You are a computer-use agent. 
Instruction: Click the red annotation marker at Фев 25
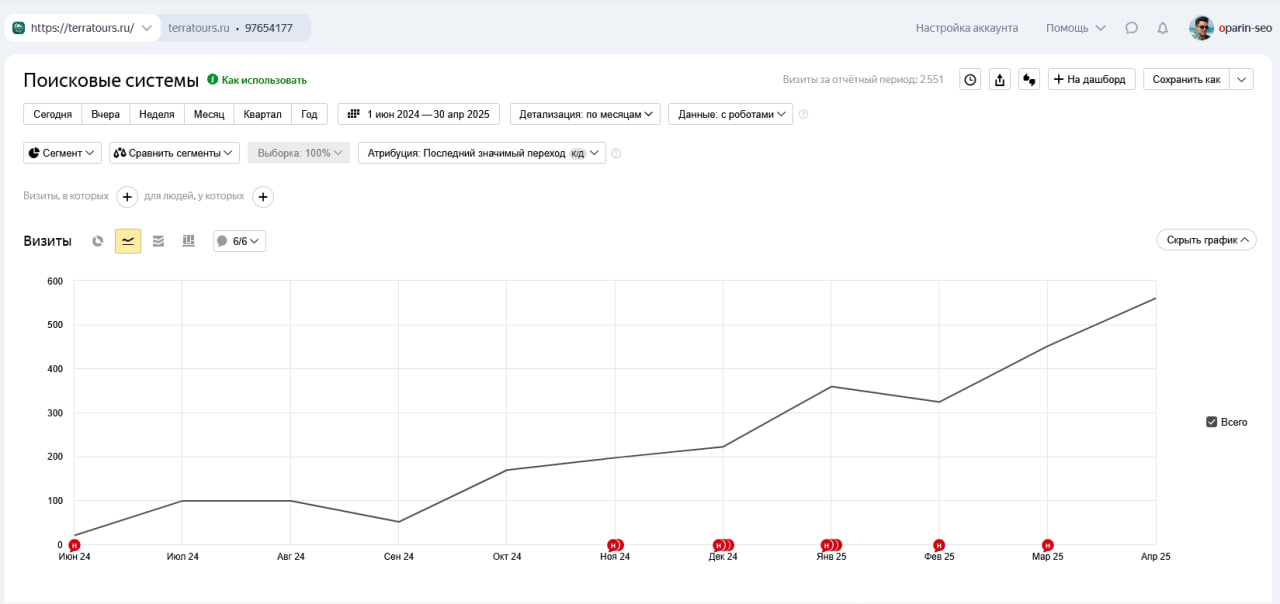point(938,545)
